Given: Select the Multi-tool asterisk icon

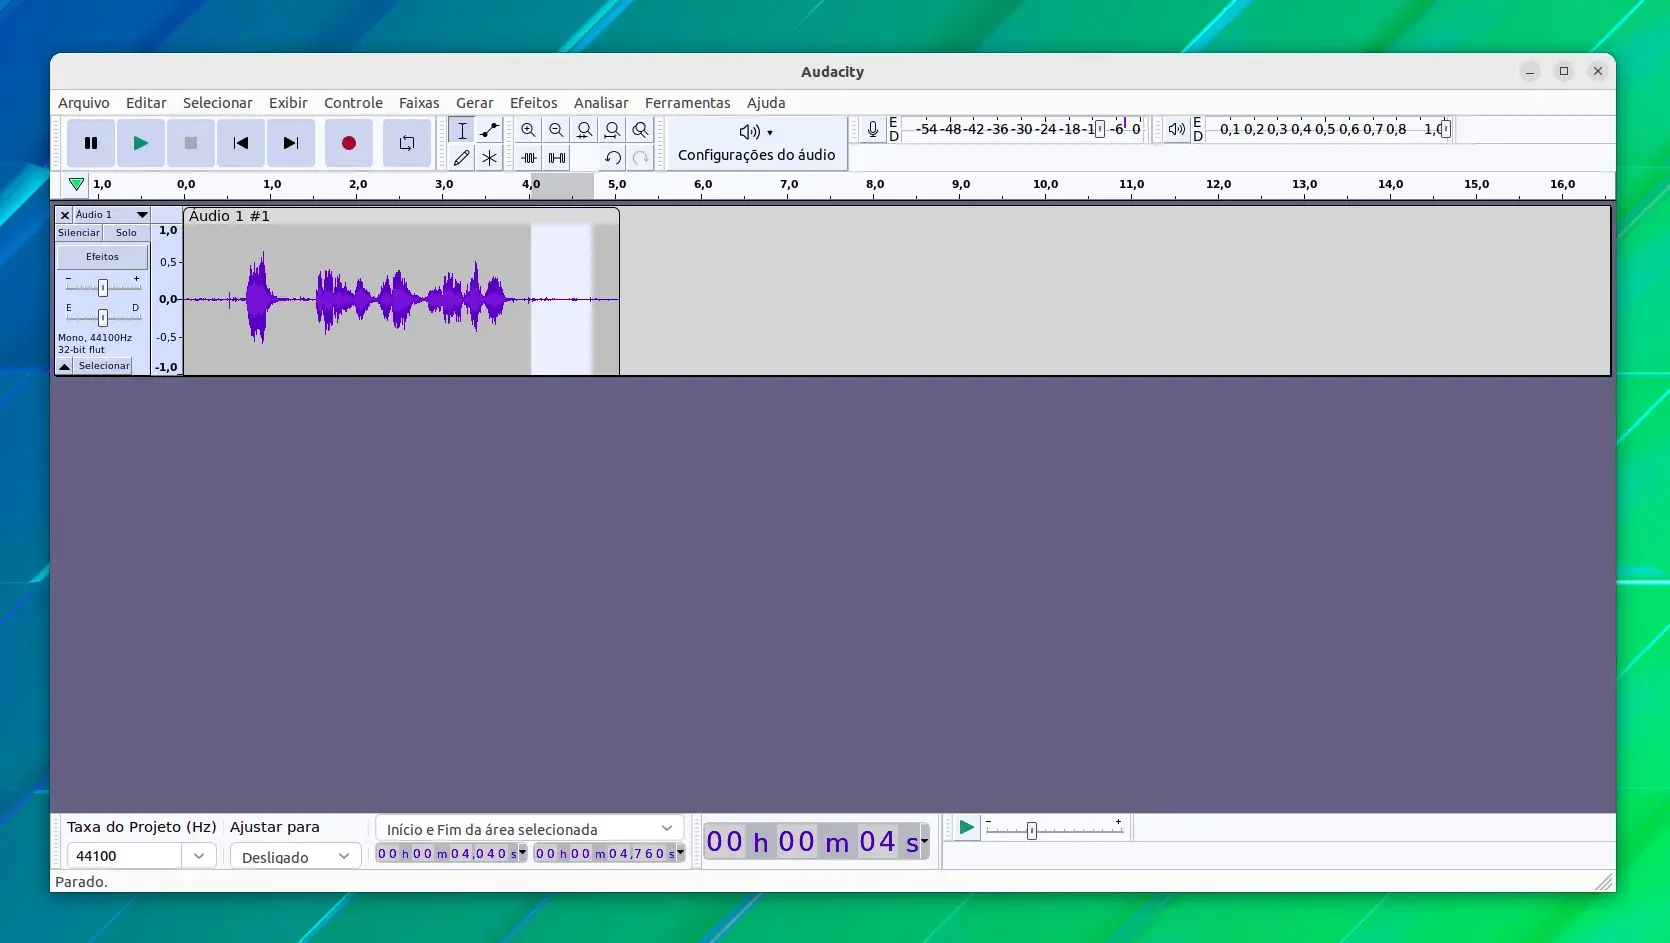Looking at the screenshot, I should pos(489,157).
